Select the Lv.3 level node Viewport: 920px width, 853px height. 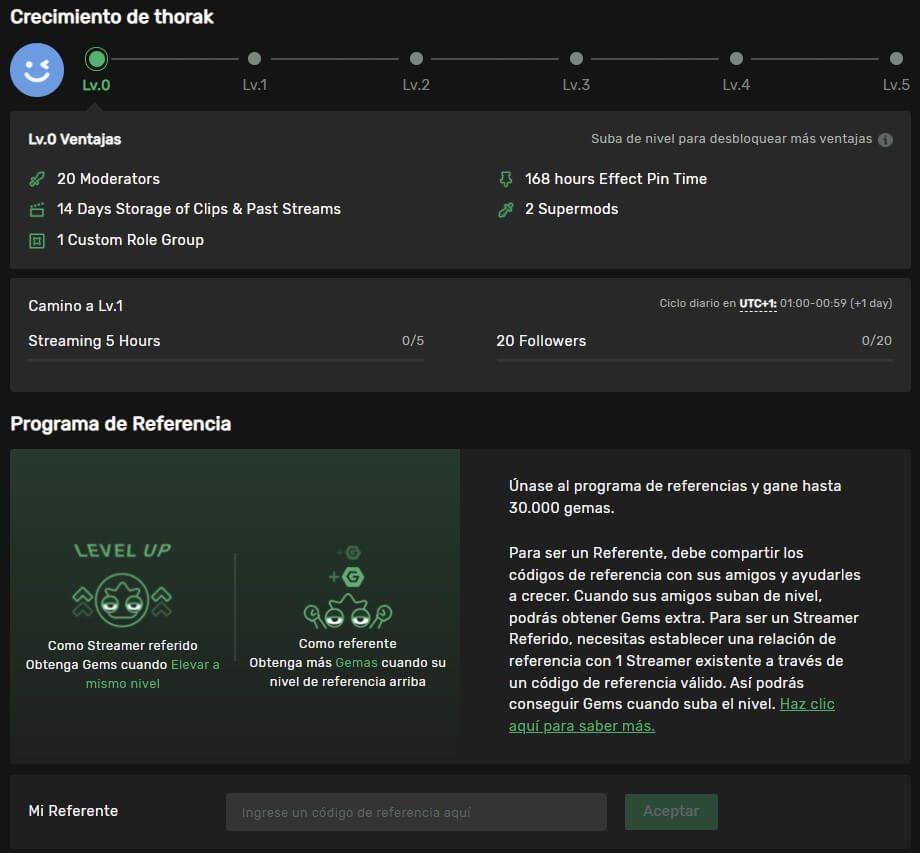pos(576,58)
